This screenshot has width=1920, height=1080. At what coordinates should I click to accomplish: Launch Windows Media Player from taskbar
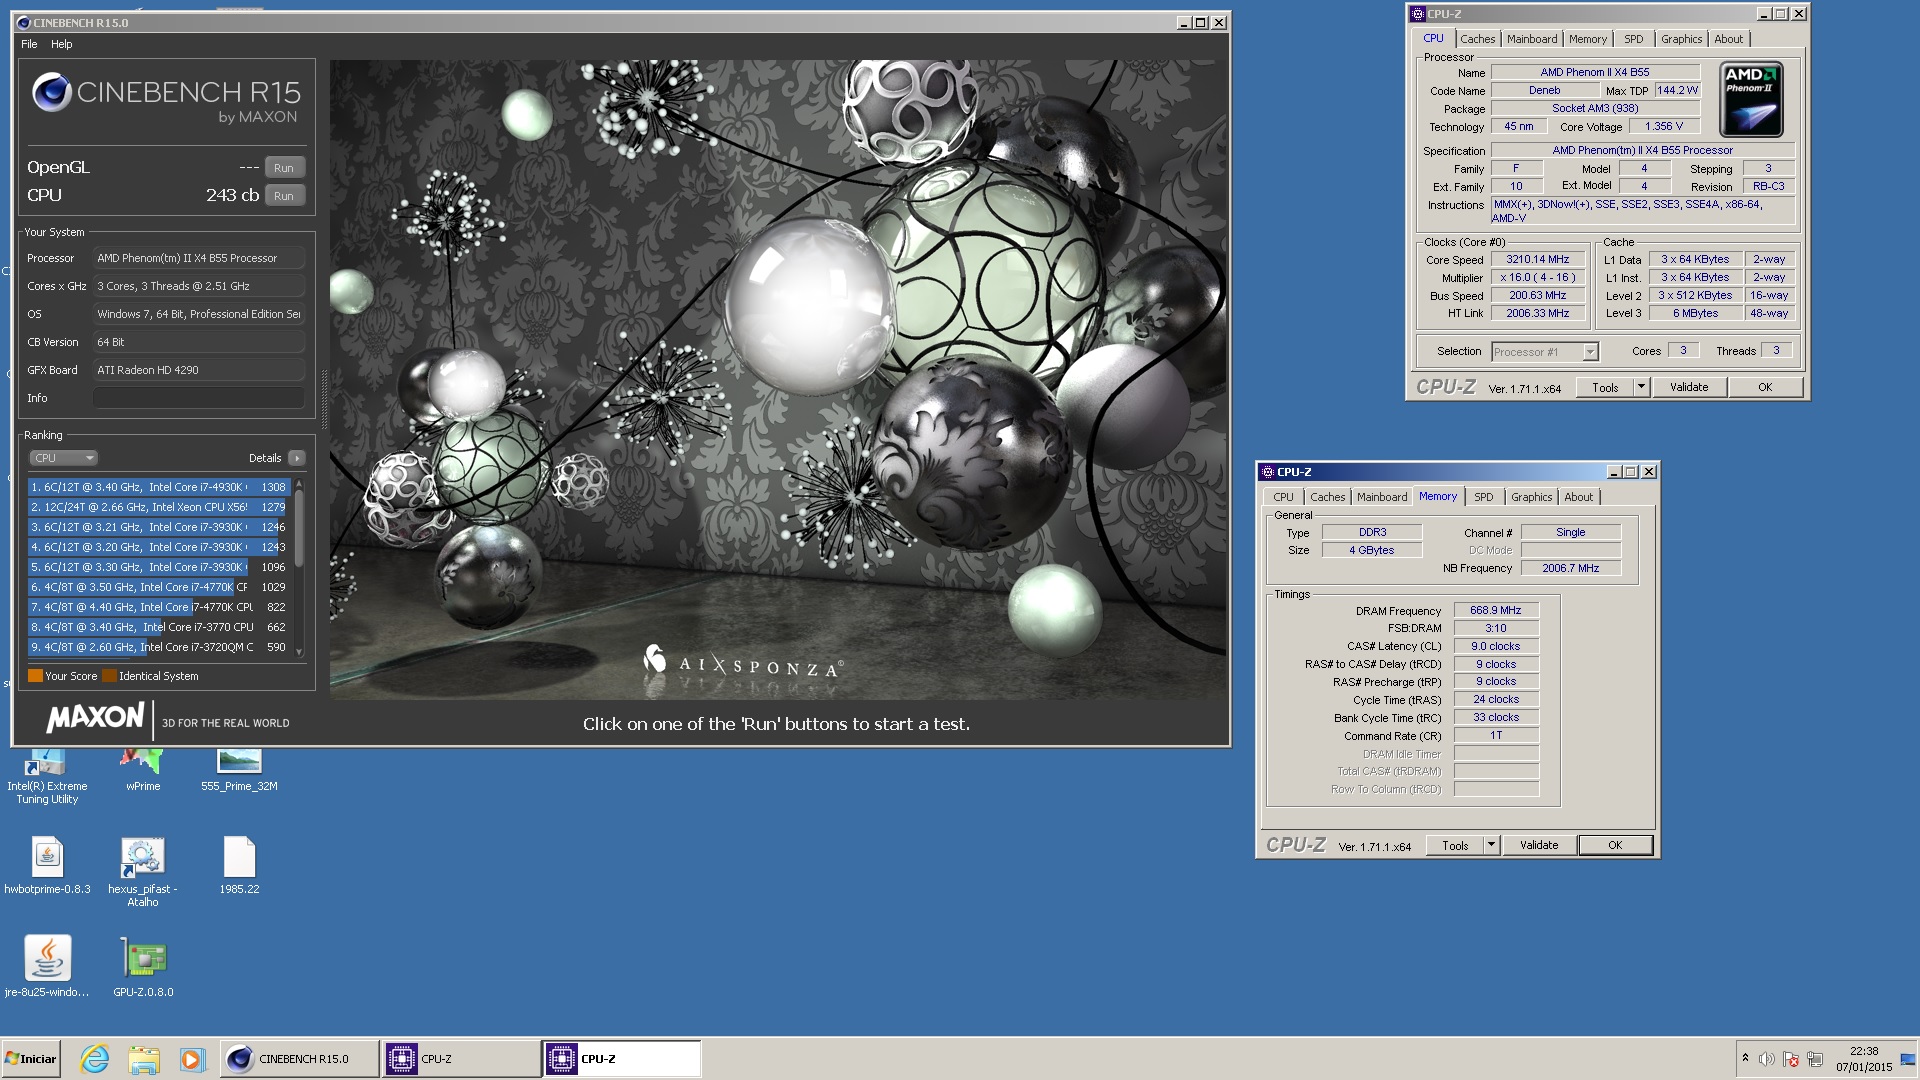[192, 1059]
